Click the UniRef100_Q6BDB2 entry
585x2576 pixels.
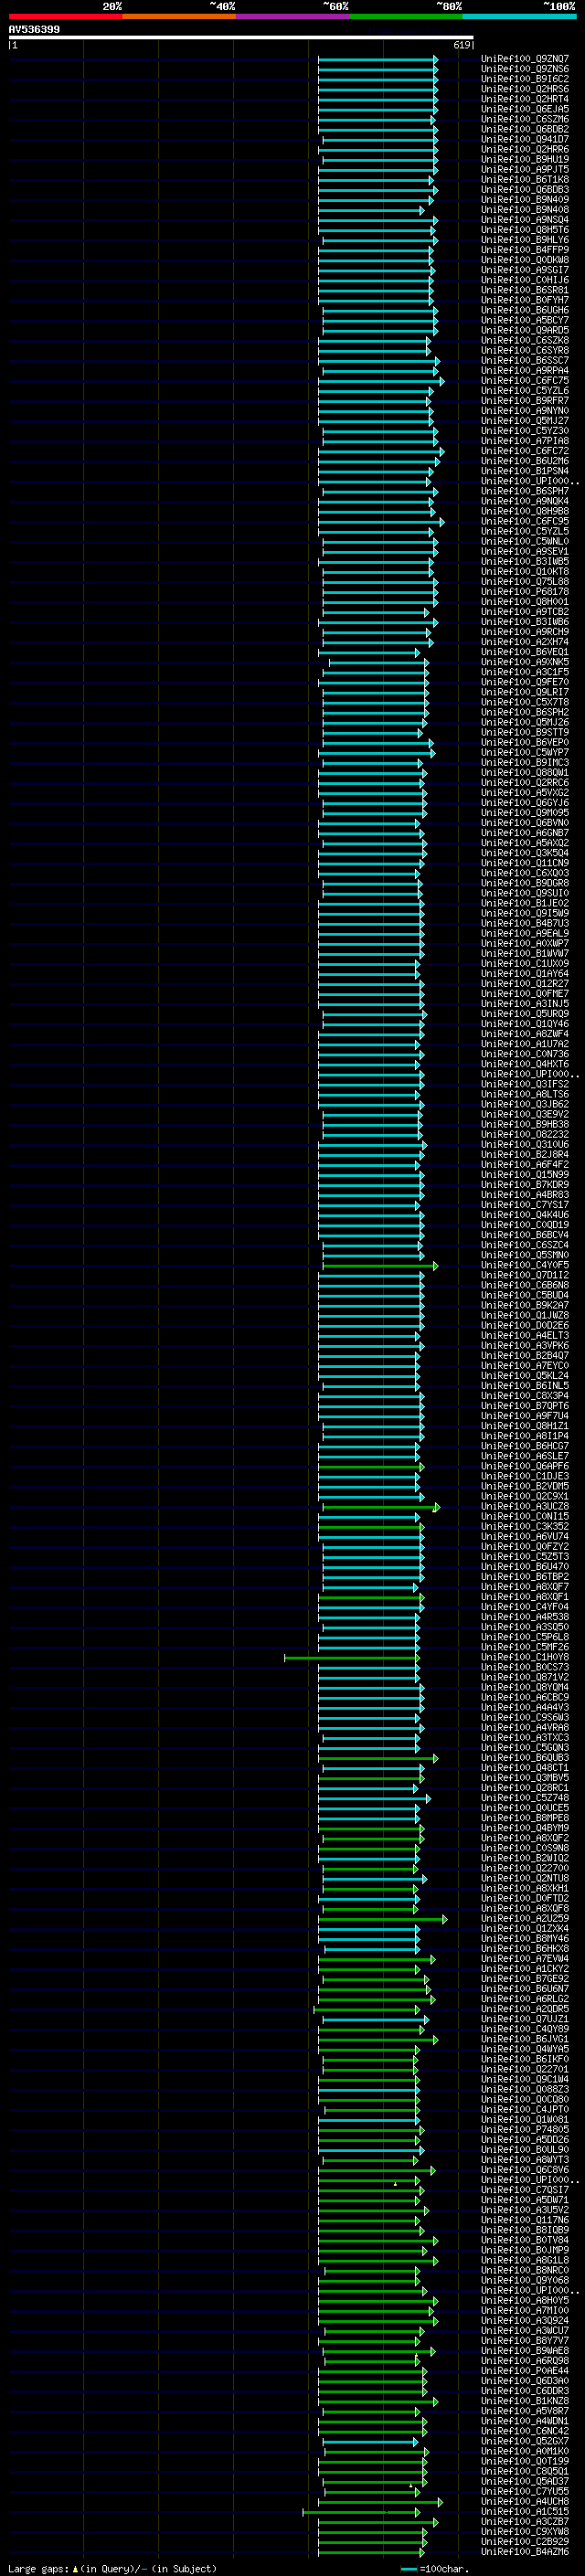coord(524,129)
